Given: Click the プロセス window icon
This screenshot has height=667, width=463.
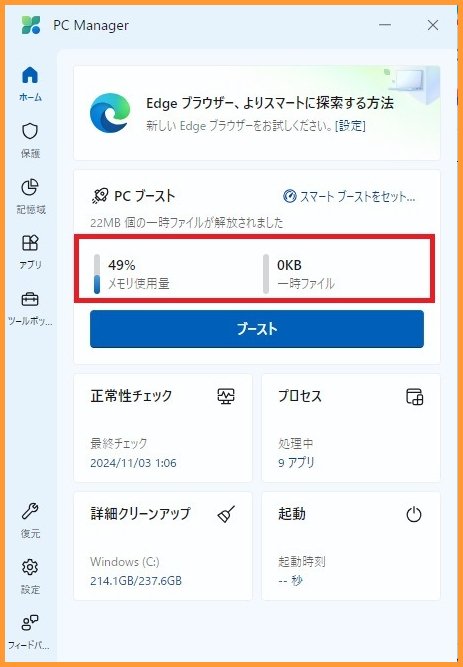Looking at the screenshot, I should coord(414,396).
